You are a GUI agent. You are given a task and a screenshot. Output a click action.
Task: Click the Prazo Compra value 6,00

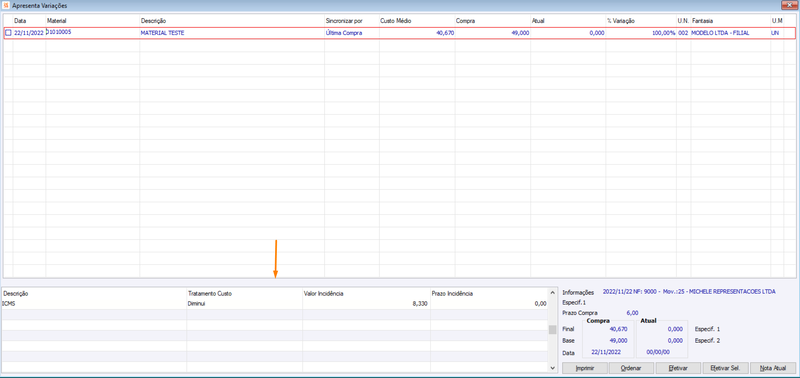point(632,313)
